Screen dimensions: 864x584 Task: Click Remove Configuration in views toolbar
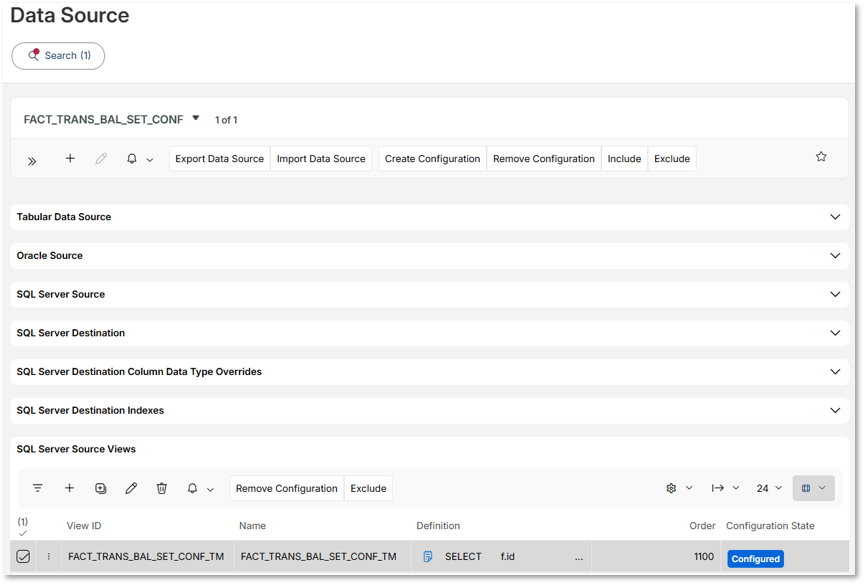click(287, 489)
